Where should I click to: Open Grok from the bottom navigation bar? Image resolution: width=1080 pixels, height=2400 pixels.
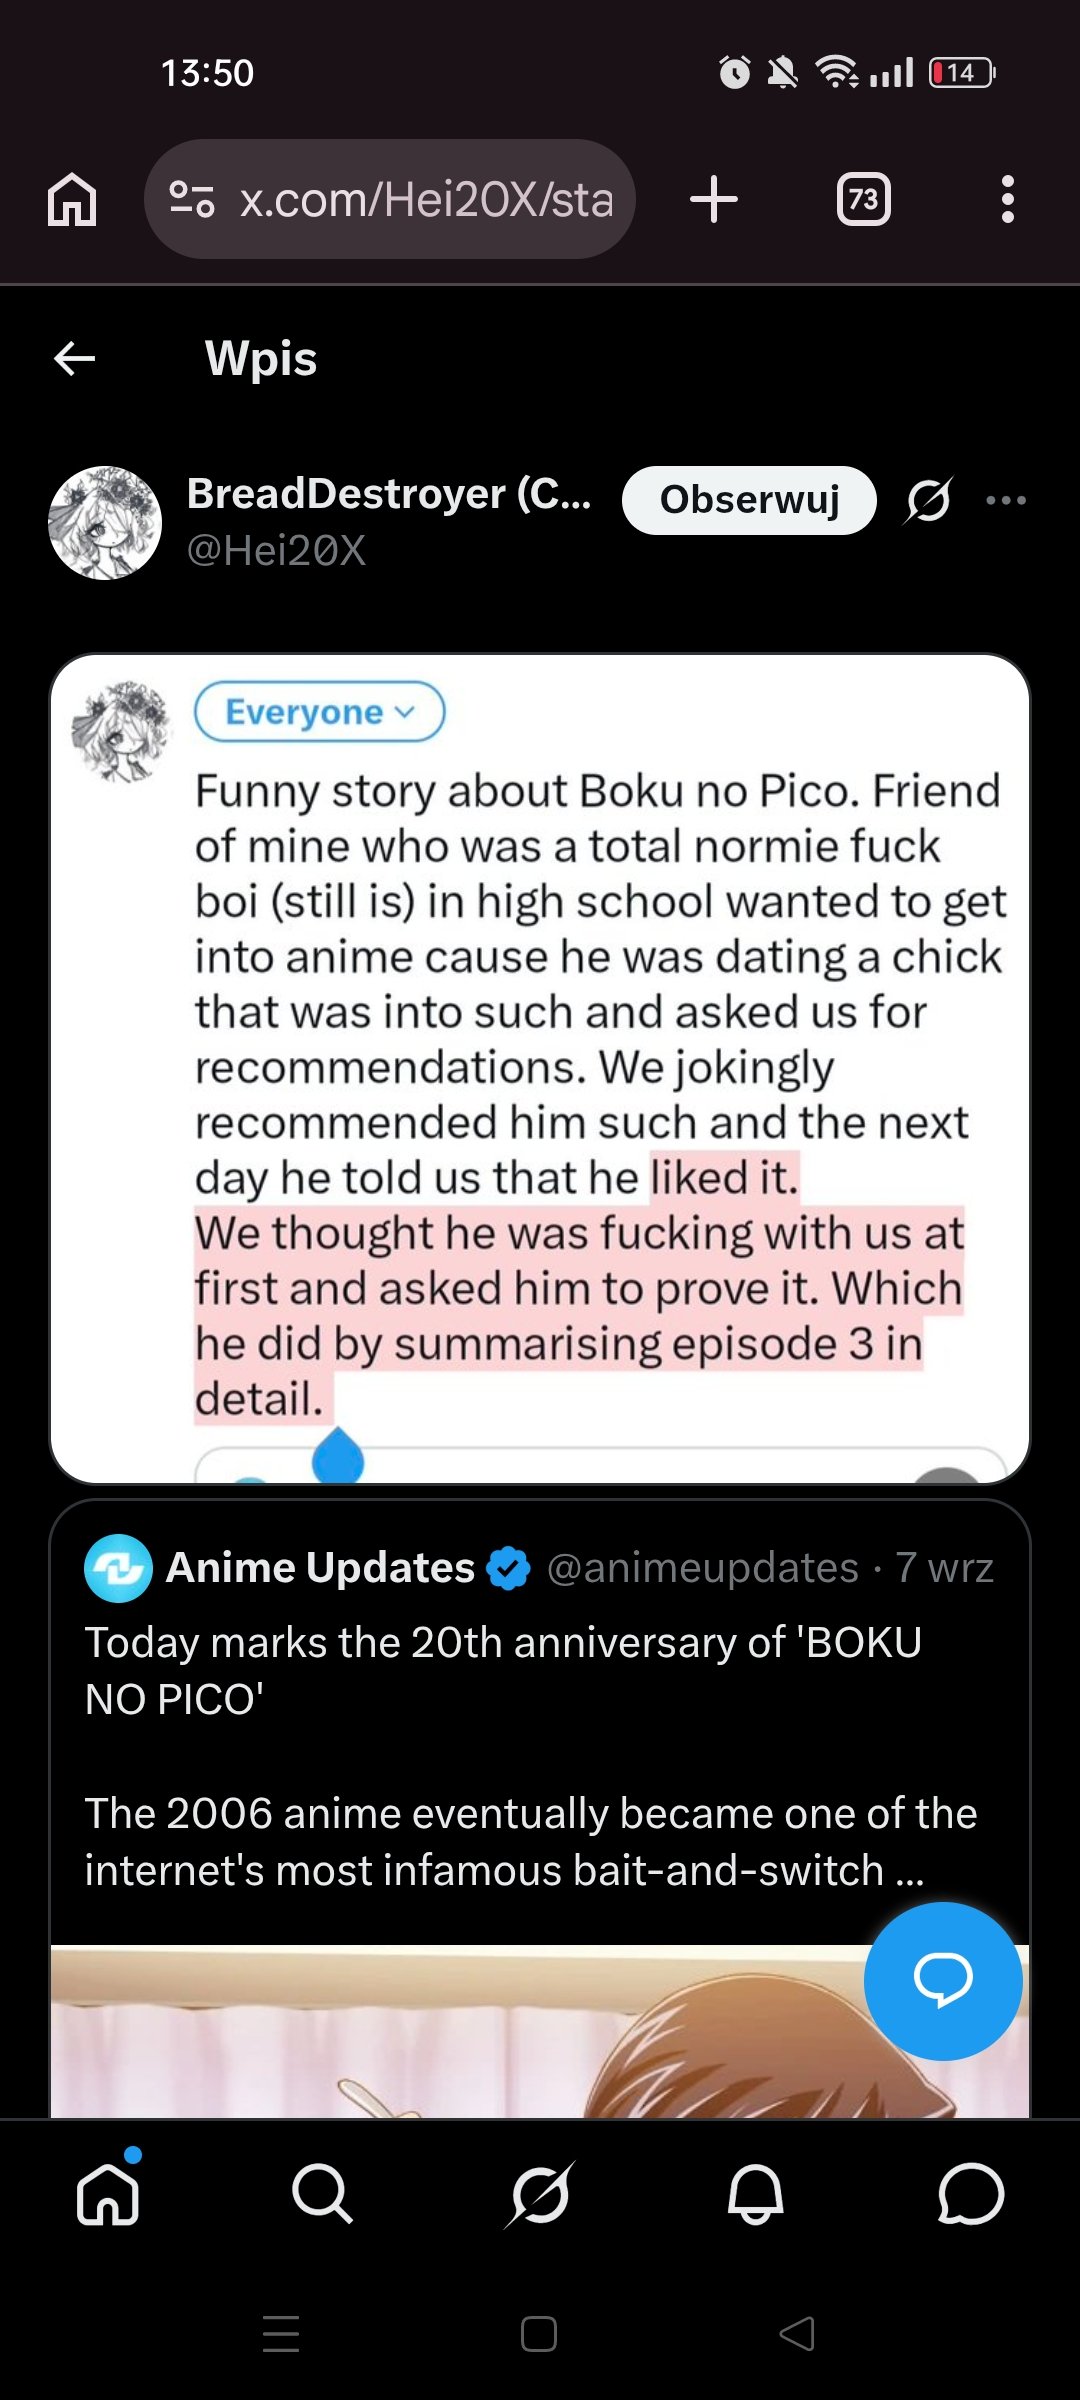point(540,2194)
